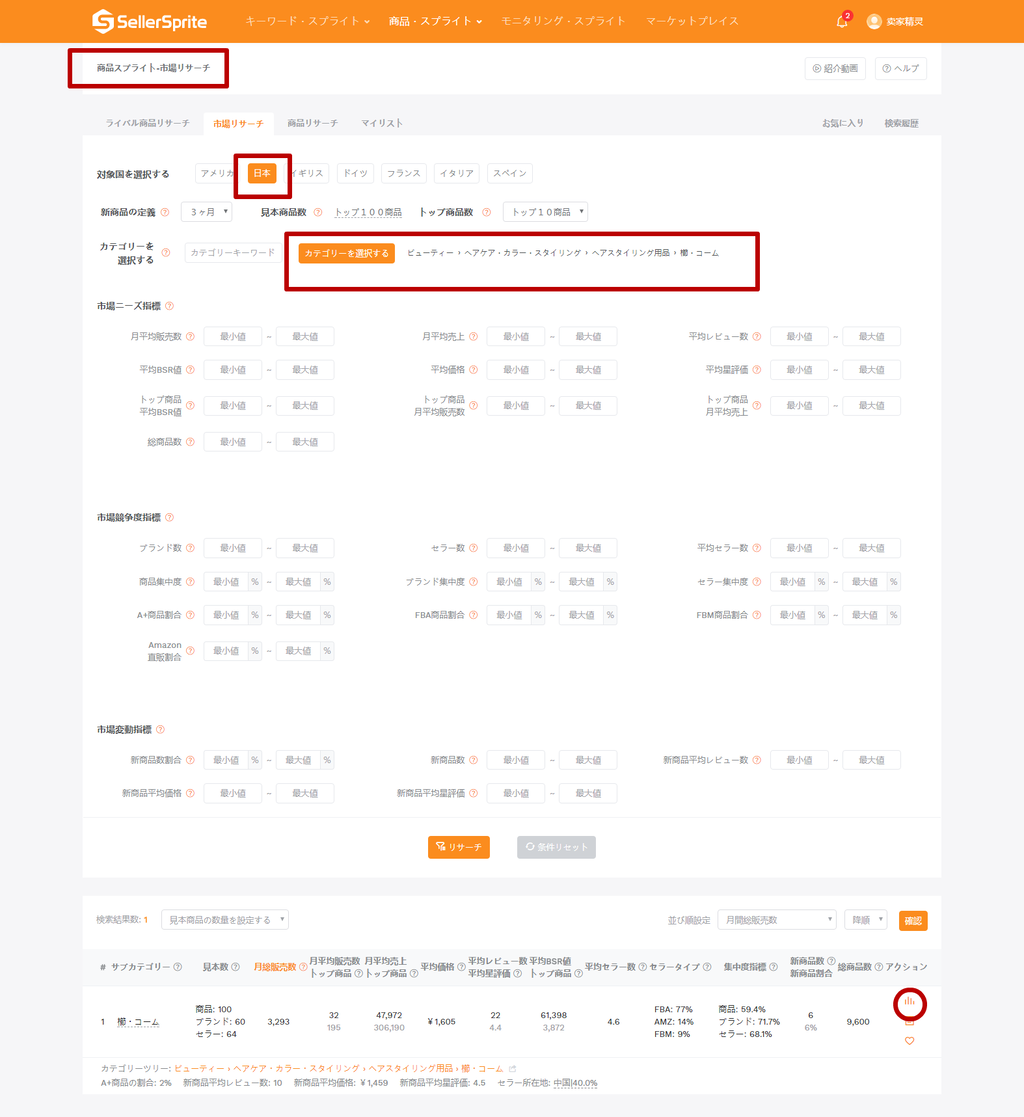
Task: Click ブランド数 最小値 input
Action: (x=232, y=548)
